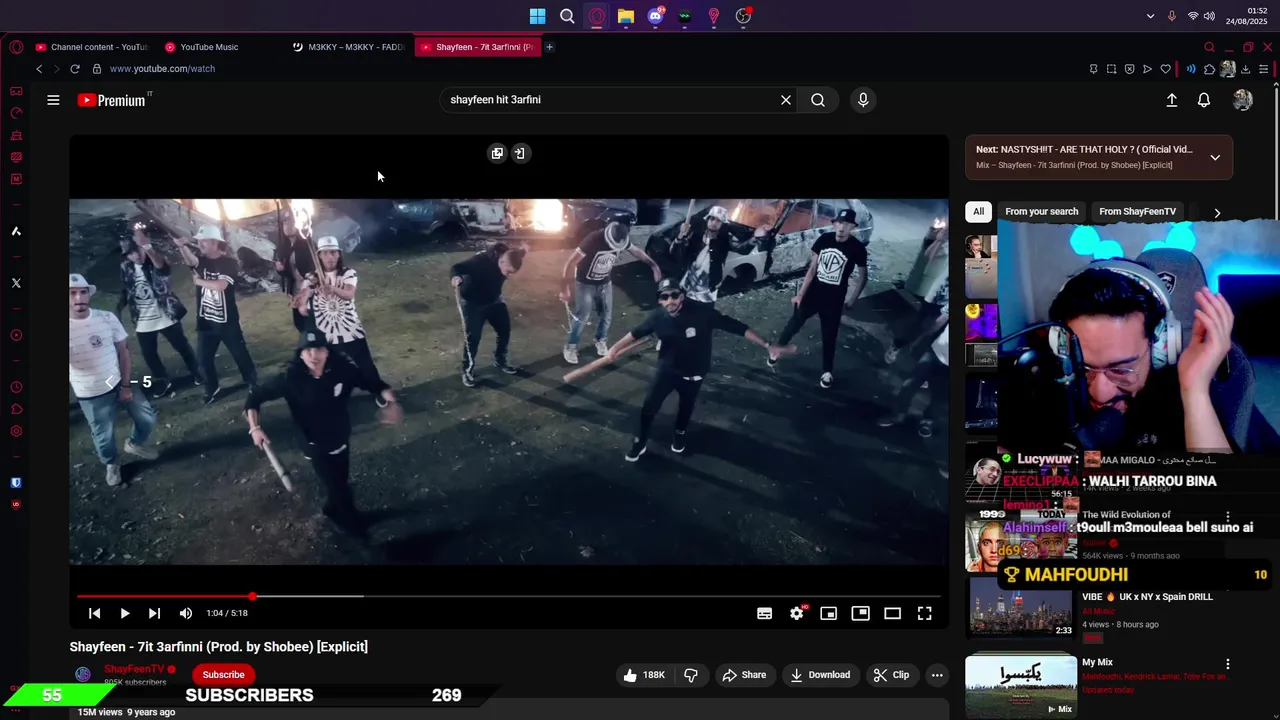1280x720 pixels.
Task: Open Opera sidebar extensions cube
Action: (16, 409)
